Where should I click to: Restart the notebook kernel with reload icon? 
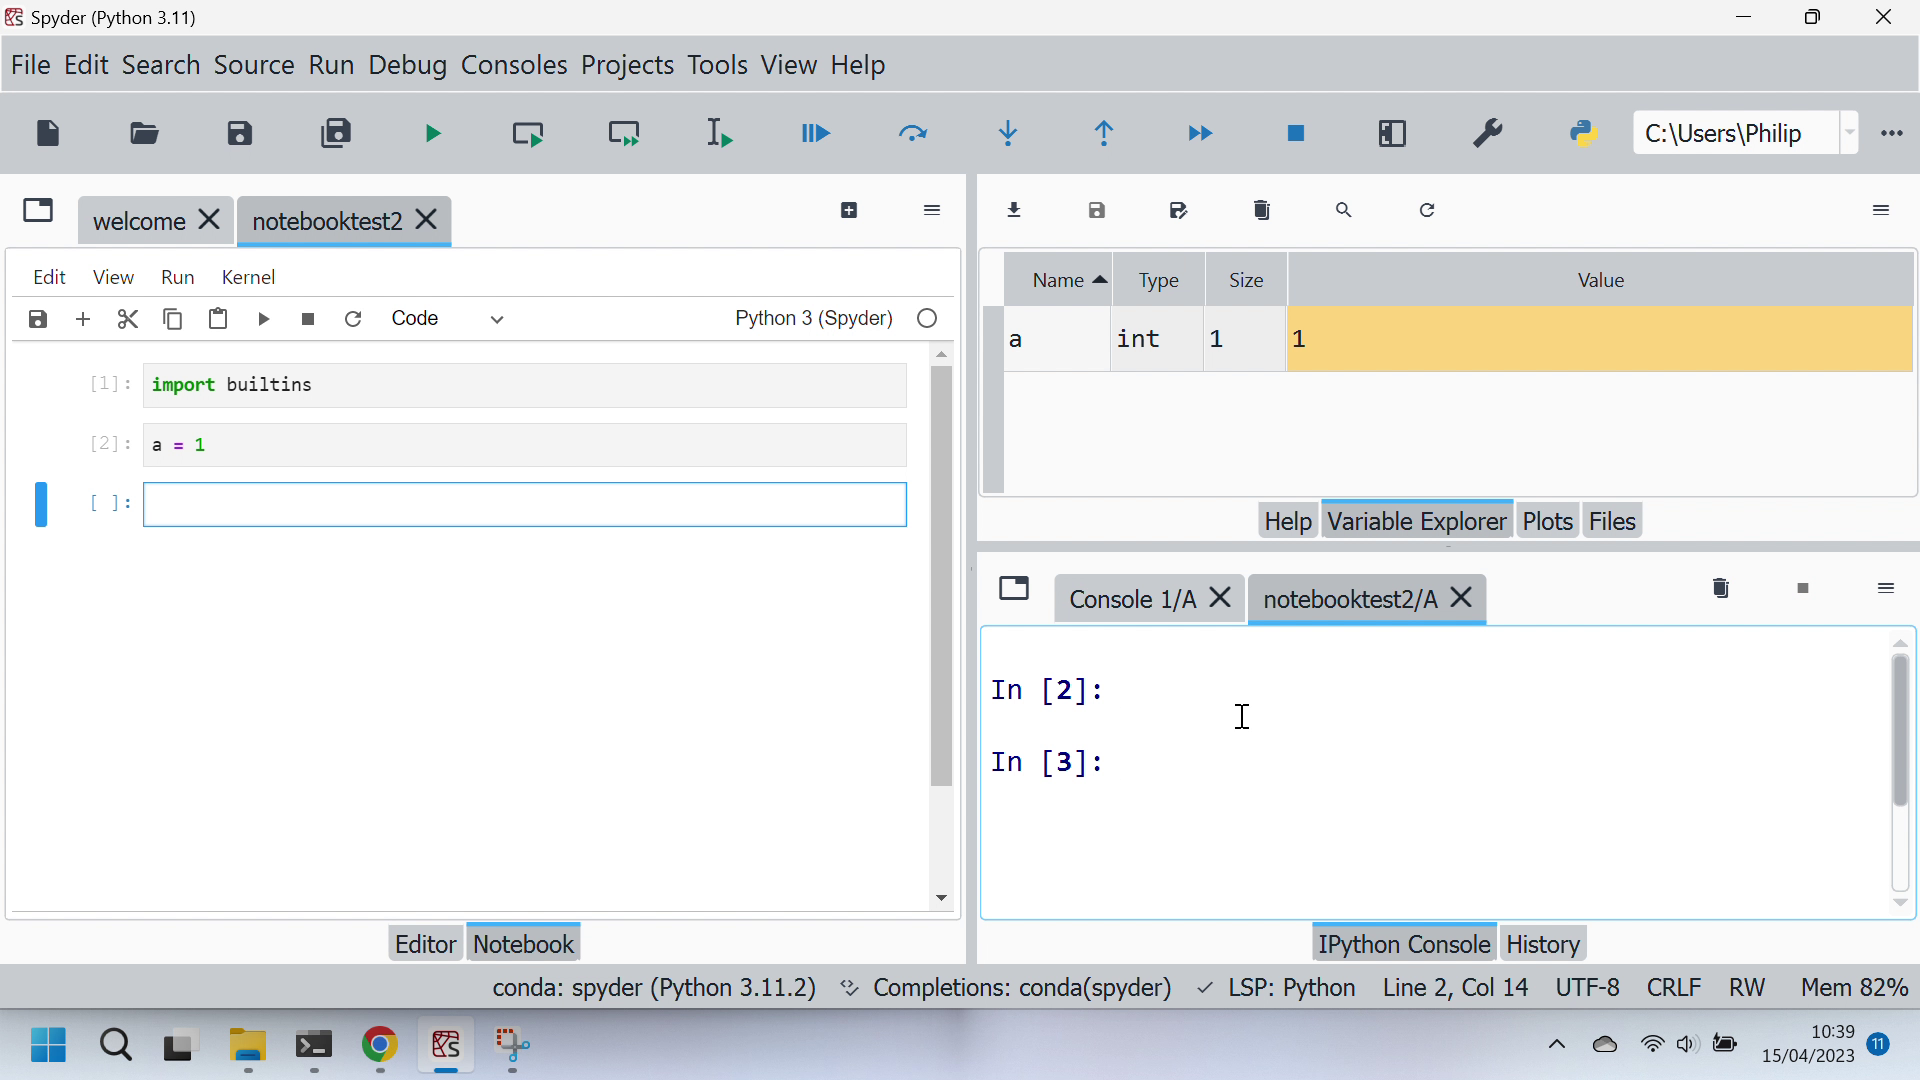click(353, 319)
